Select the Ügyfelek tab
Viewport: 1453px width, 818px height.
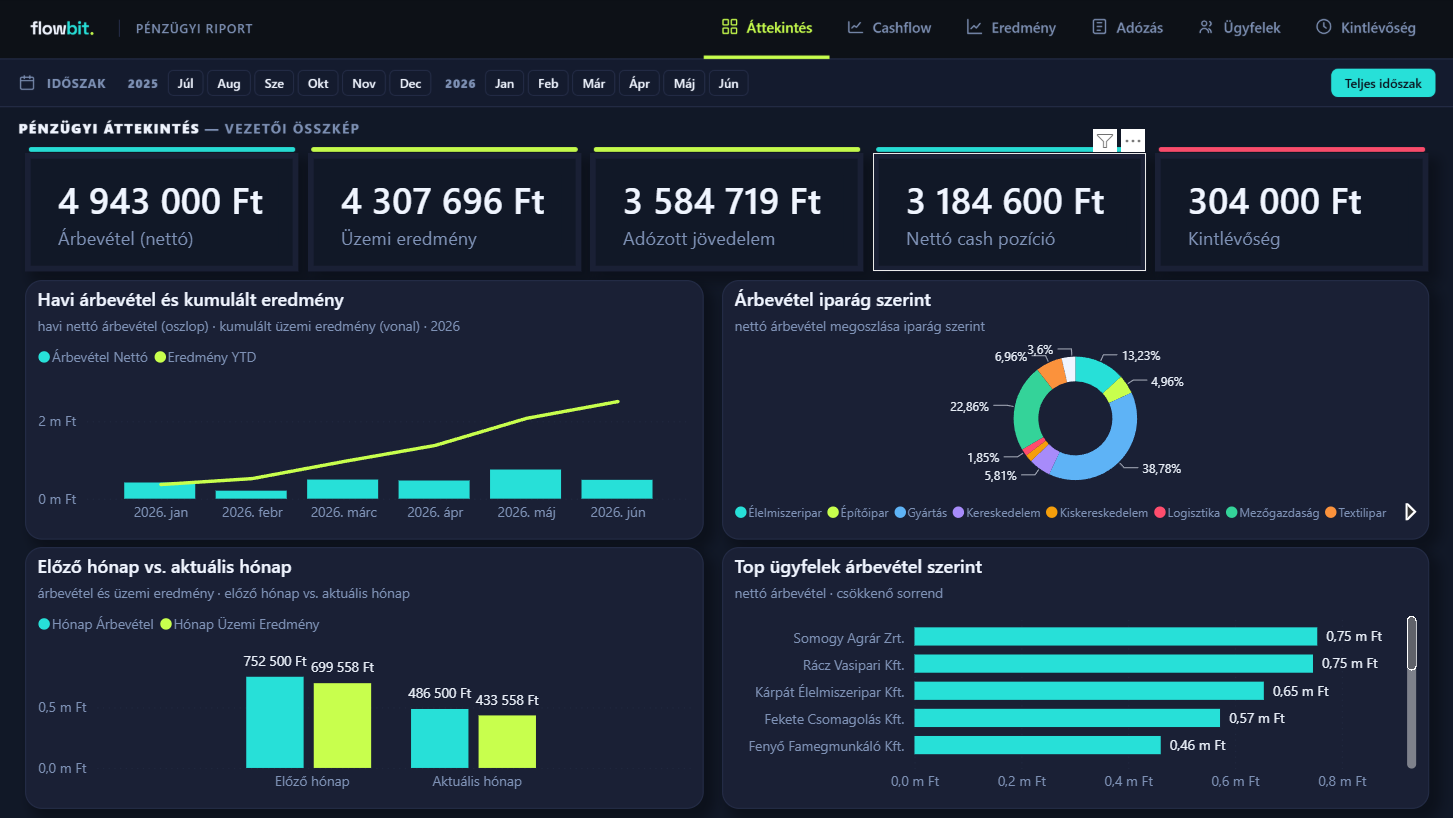coord(1239,28)
